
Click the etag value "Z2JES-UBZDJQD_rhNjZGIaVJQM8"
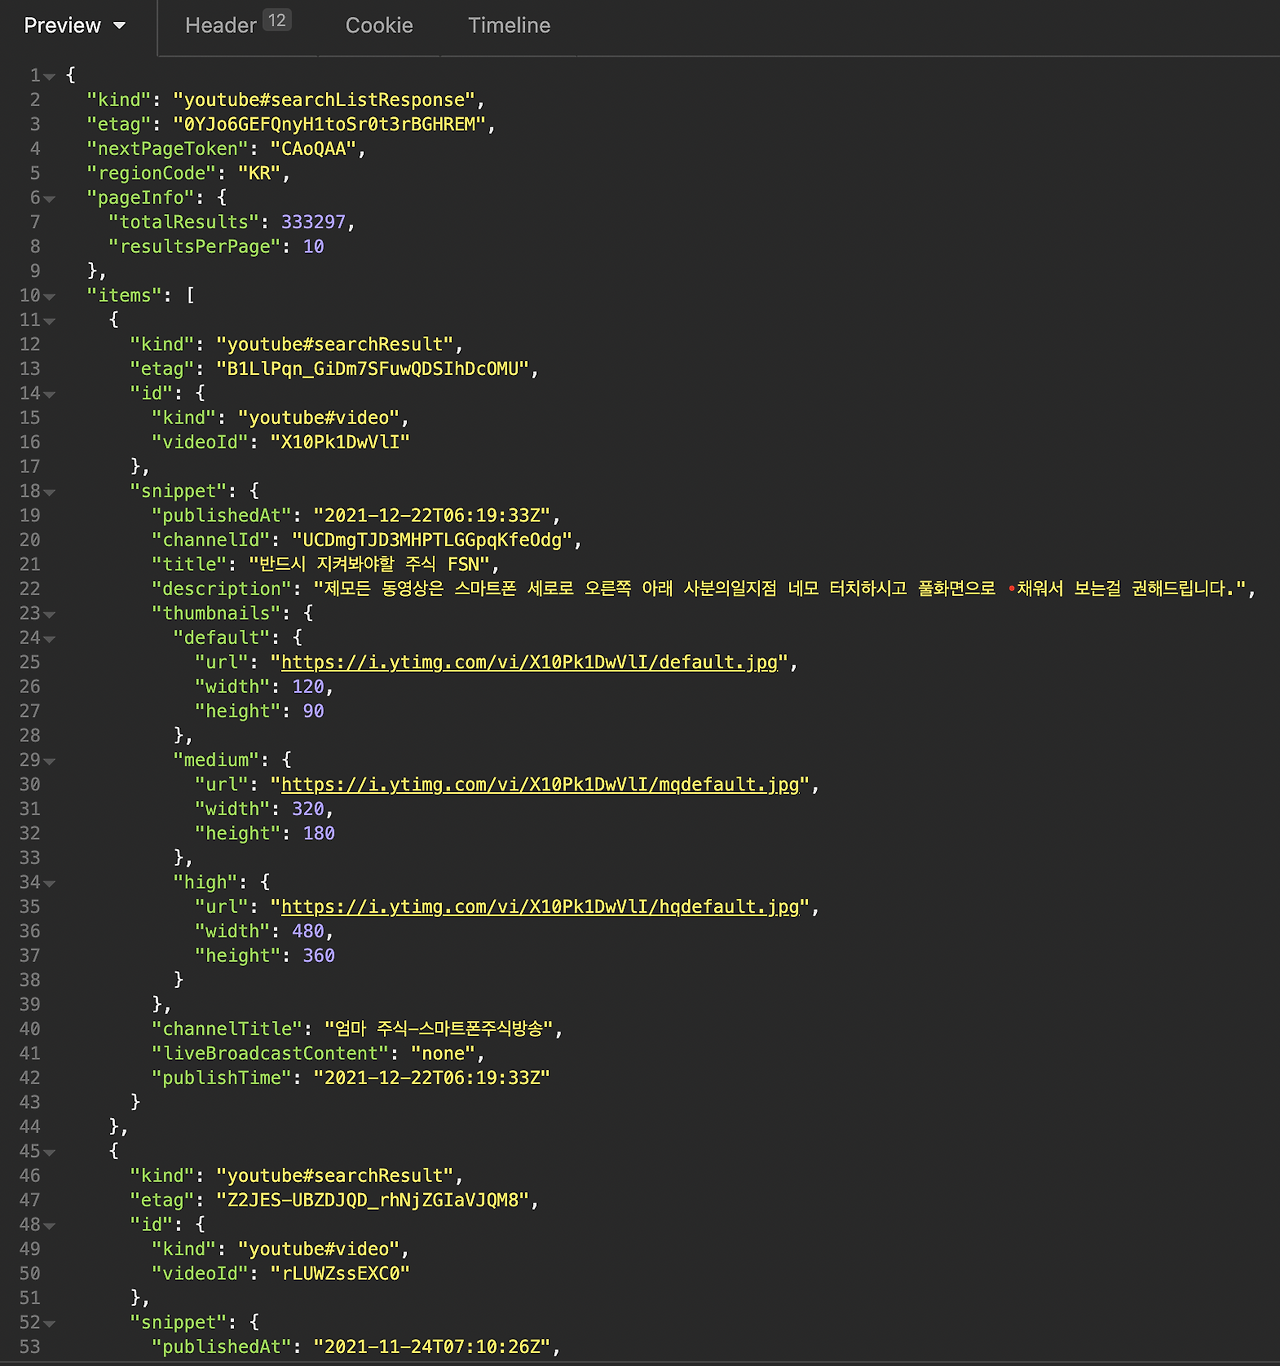[373, 1200]
